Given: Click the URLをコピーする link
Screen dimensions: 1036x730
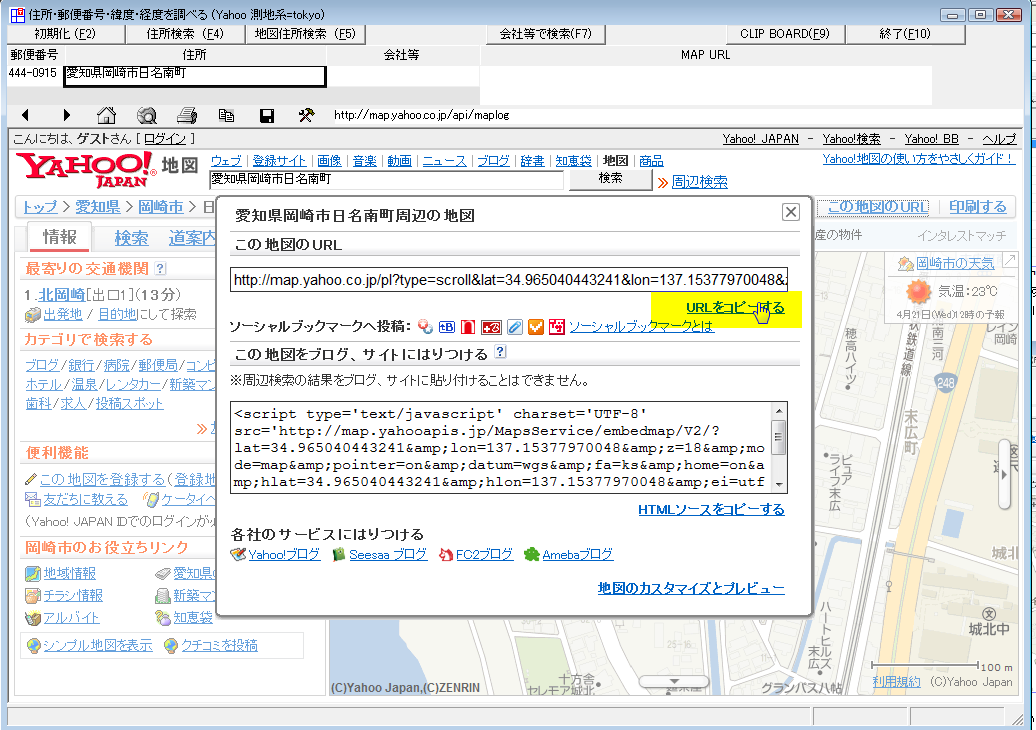Looking at the screenshot, I should click(735, 307).
